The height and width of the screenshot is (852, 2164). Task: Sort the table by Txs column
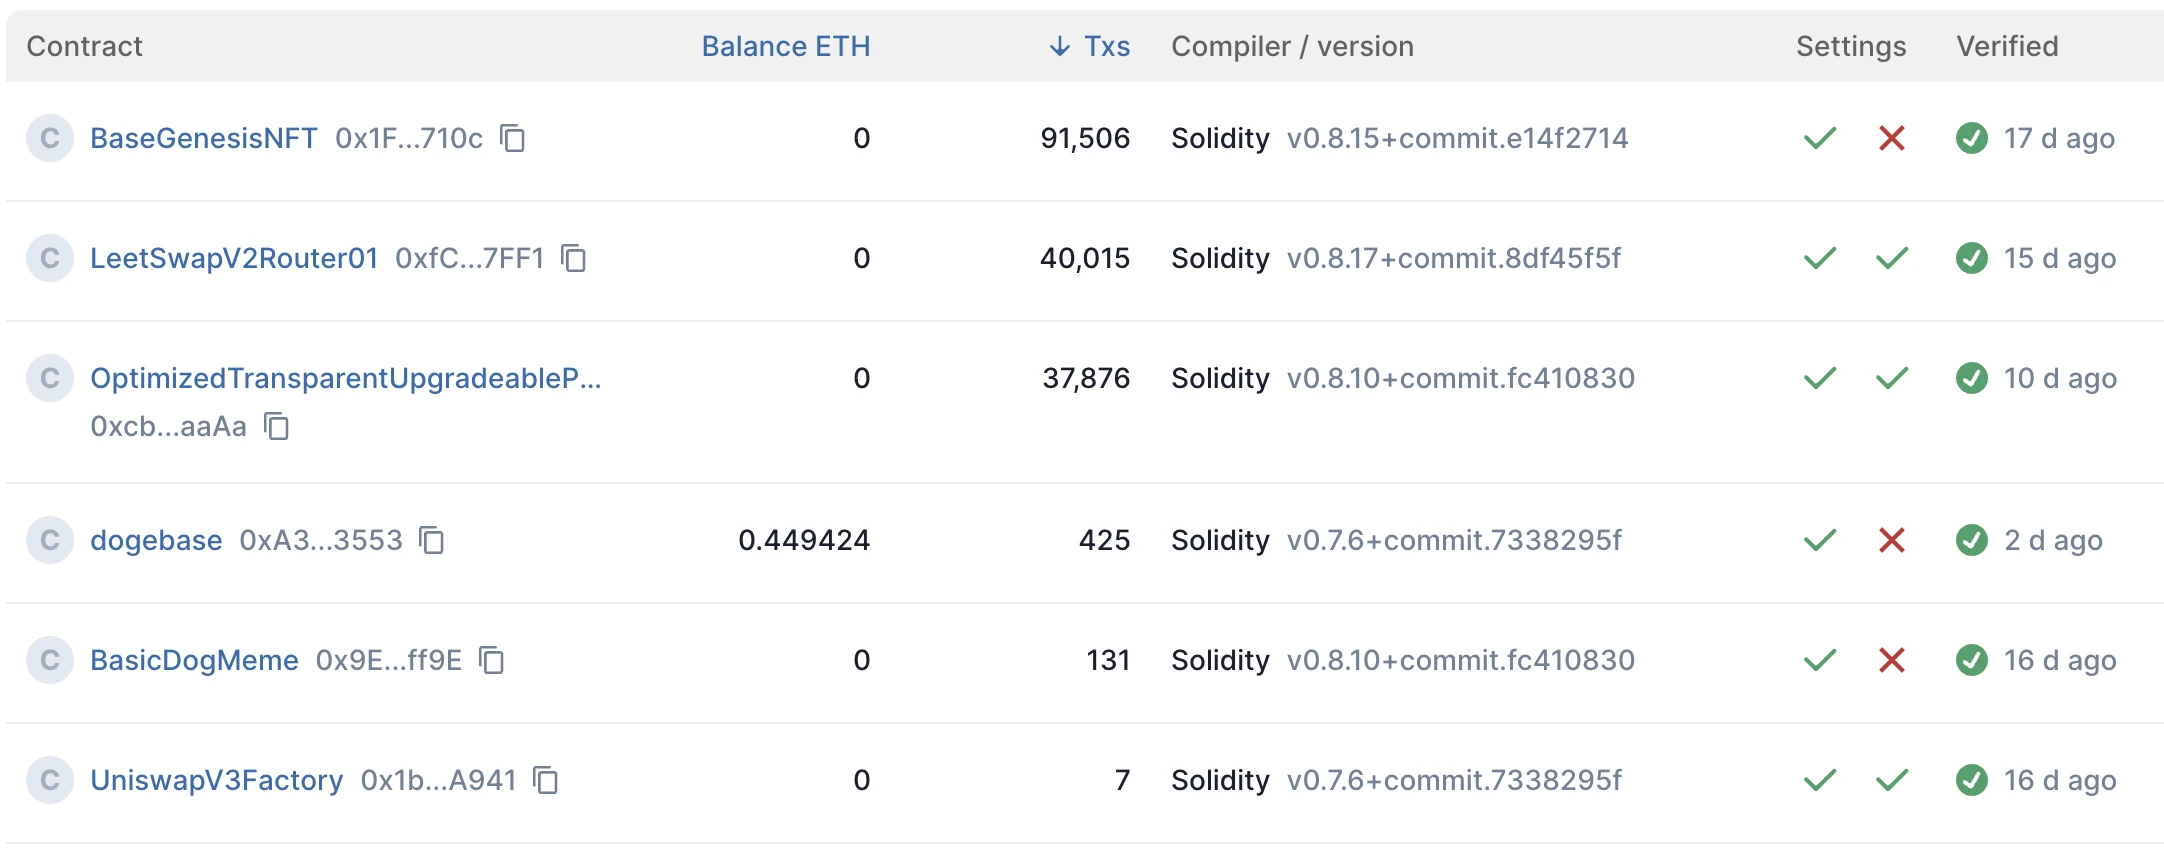[1107, 46]
